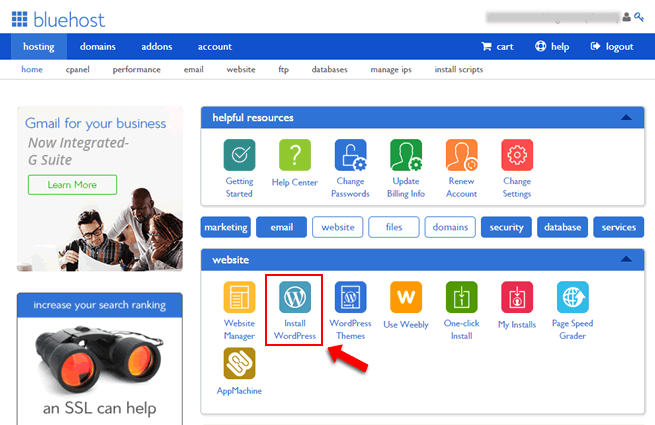
Task: Click the G Suite team photo banner
Action: click(100, 189)
